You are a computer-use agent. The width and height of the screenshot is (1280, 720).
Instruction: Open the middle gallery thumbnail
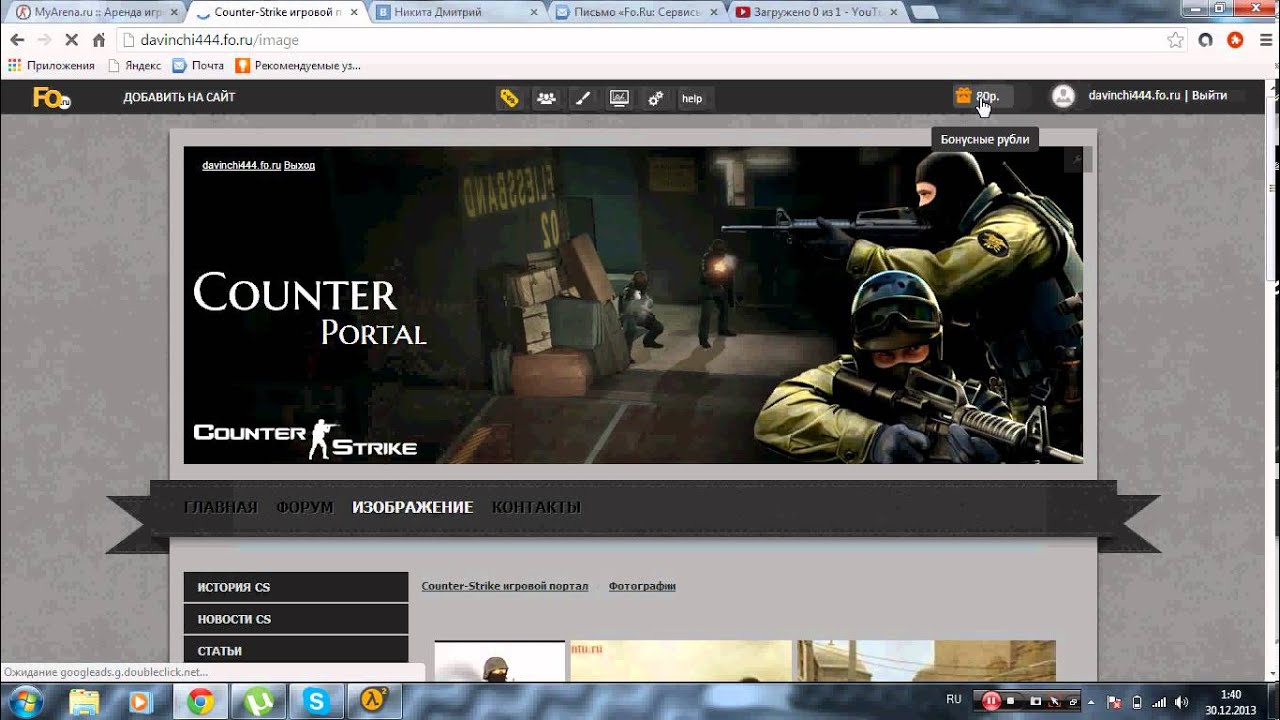pos(681,661)
